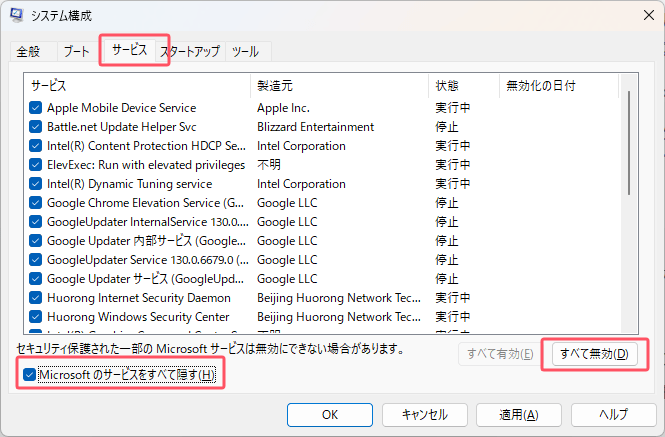Uncheck Google Updater 内部サービス checkbox
The height and width of the screenshot is (437, 665).
pyautogui.click(x=36, y=241)
